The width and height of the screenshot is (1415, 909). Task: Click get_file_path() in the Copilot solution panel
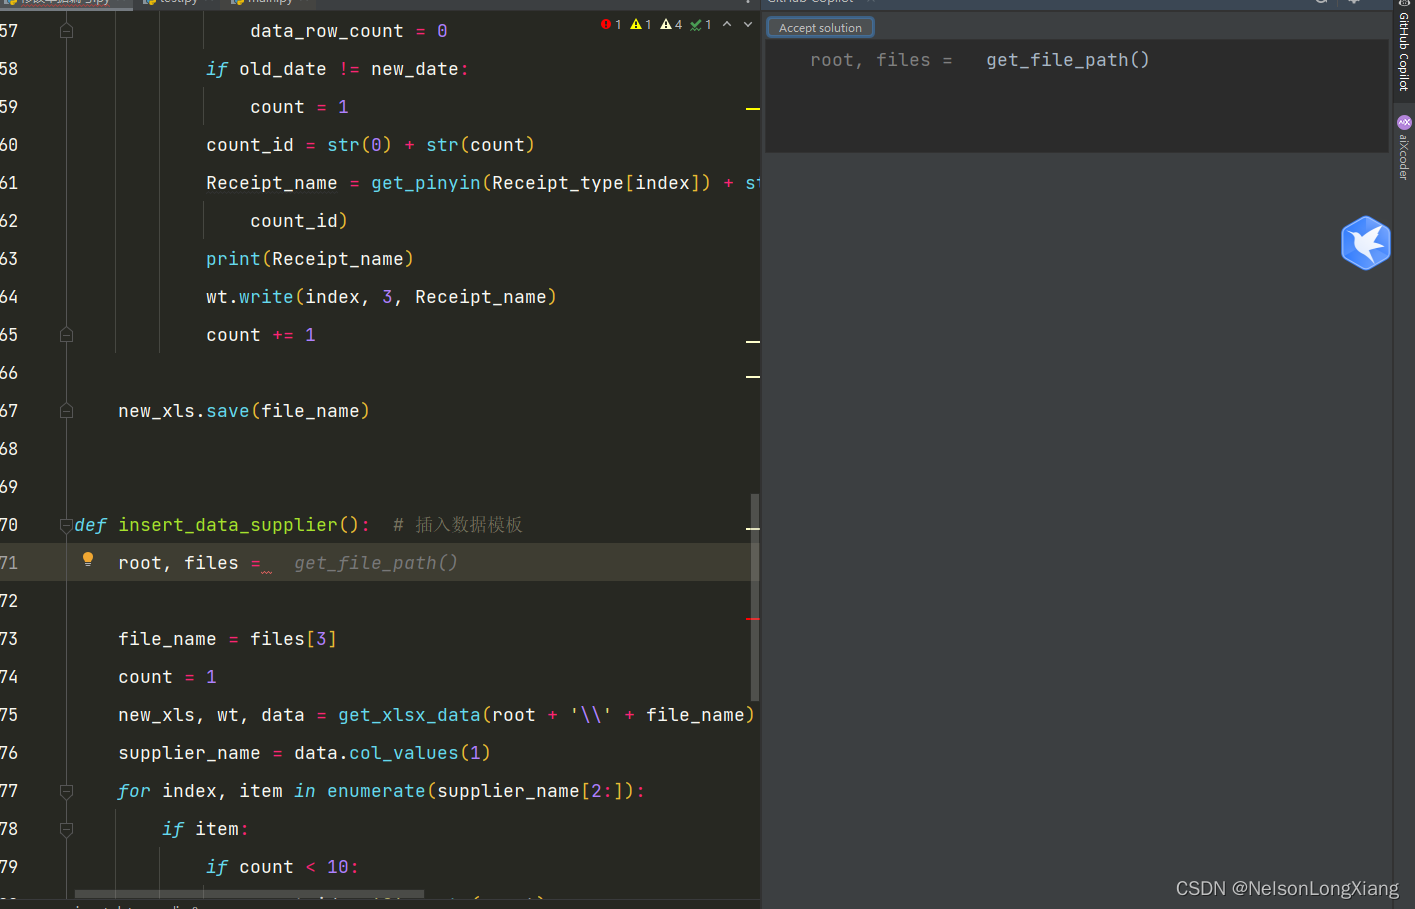coord(1068,60)
